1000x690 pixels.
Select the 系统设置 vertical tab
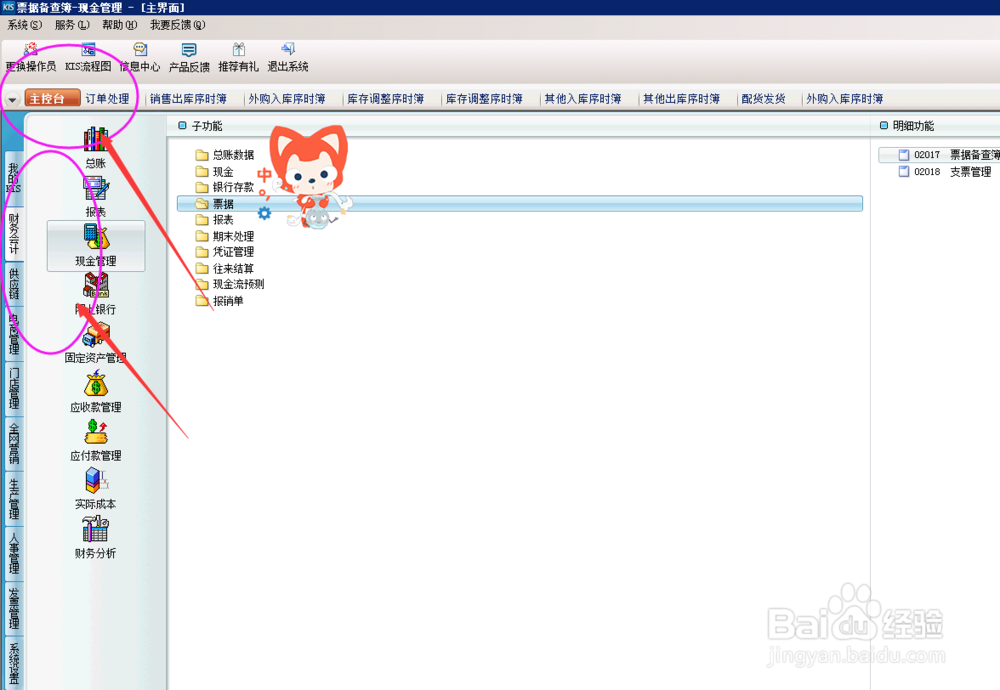[13, 662]
